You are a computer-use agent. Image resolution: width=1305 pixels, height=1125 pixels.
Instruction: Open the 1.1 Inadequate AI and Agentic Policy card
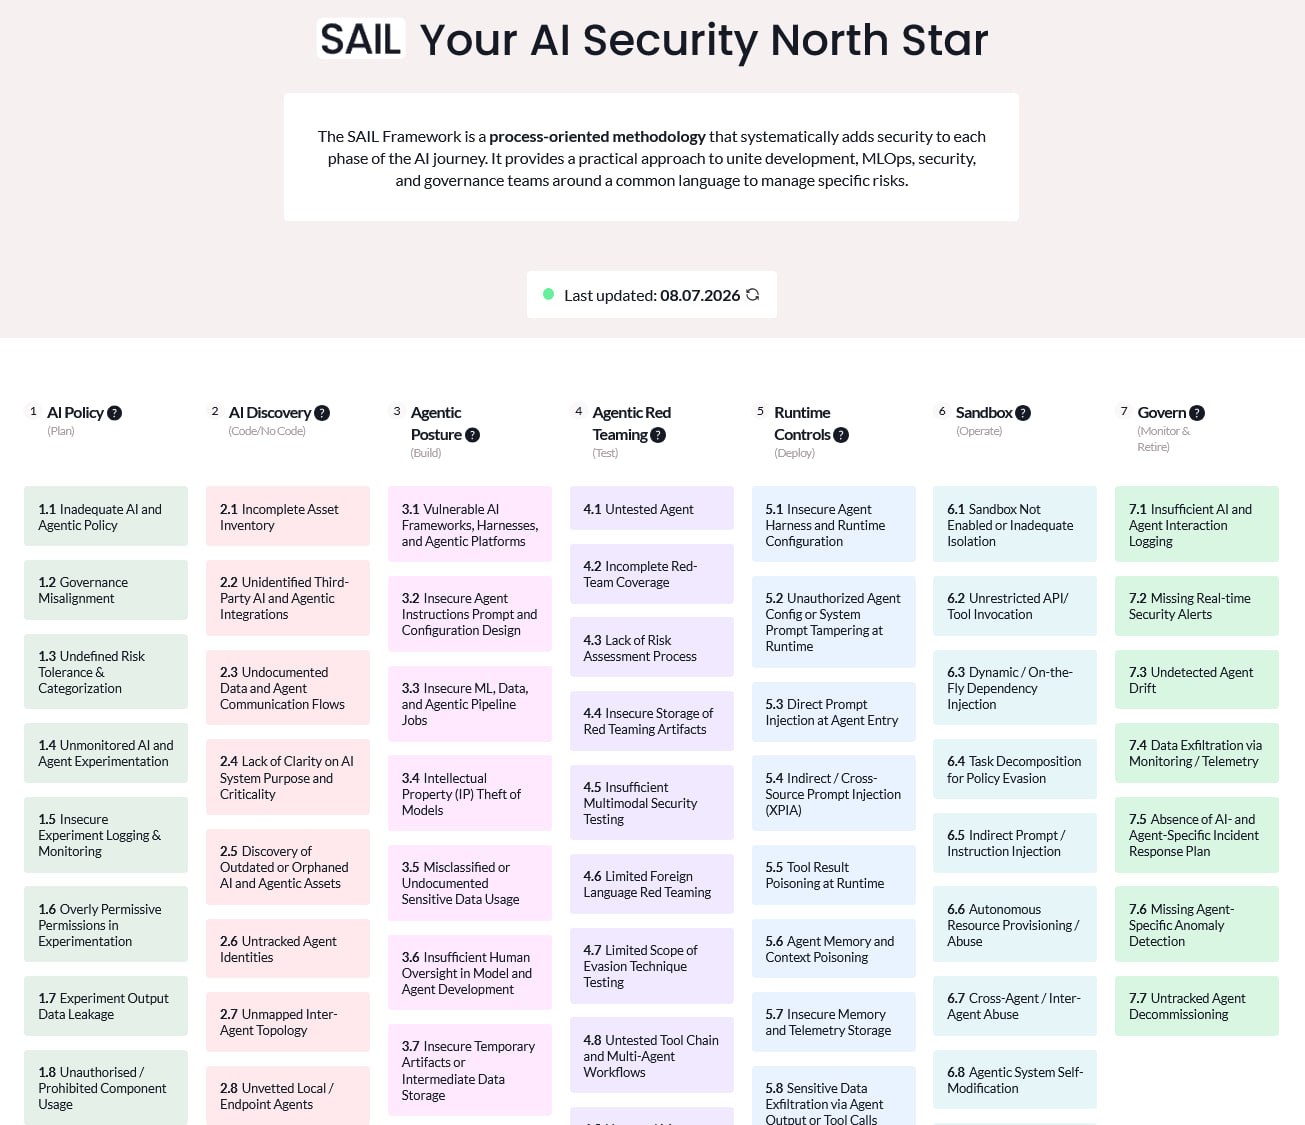point(106,516)
